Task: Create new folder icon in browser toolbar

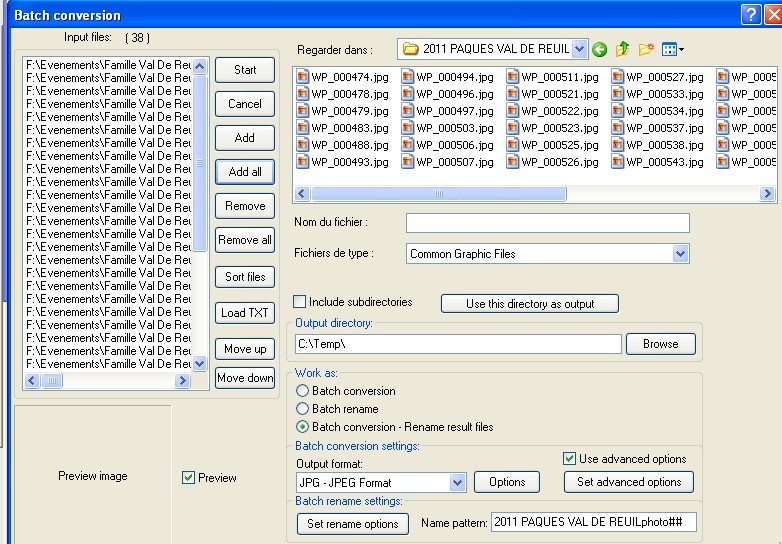Action: [646, 49]
